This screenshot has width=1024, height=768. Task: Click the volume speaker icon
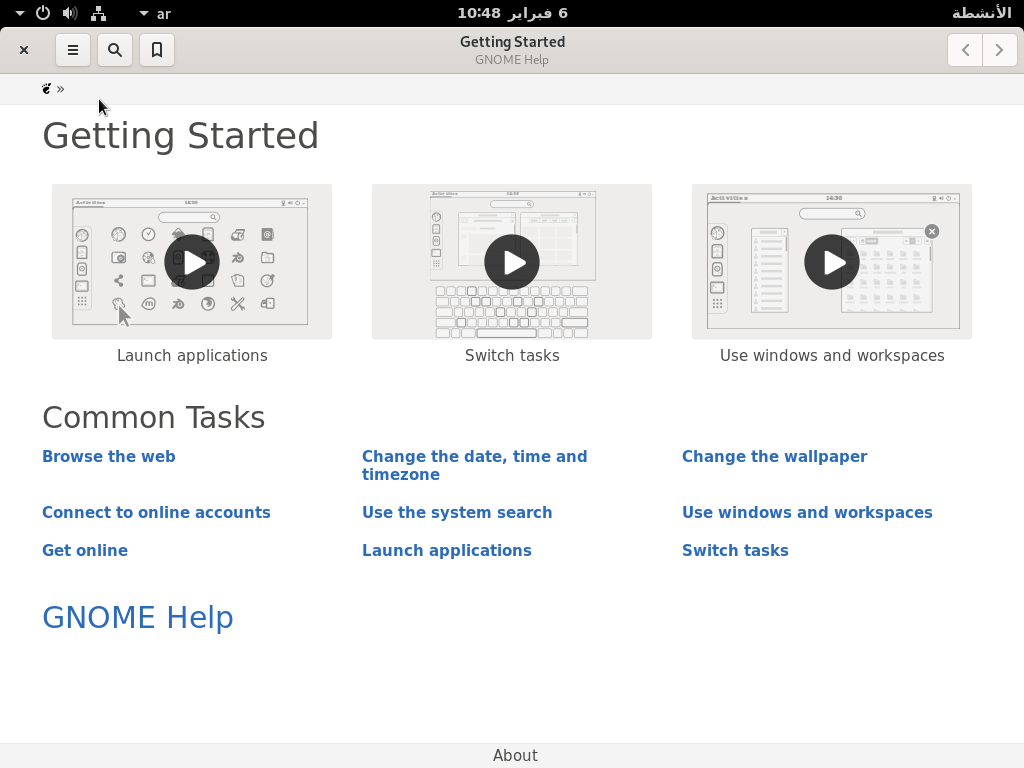coord(70,13)
